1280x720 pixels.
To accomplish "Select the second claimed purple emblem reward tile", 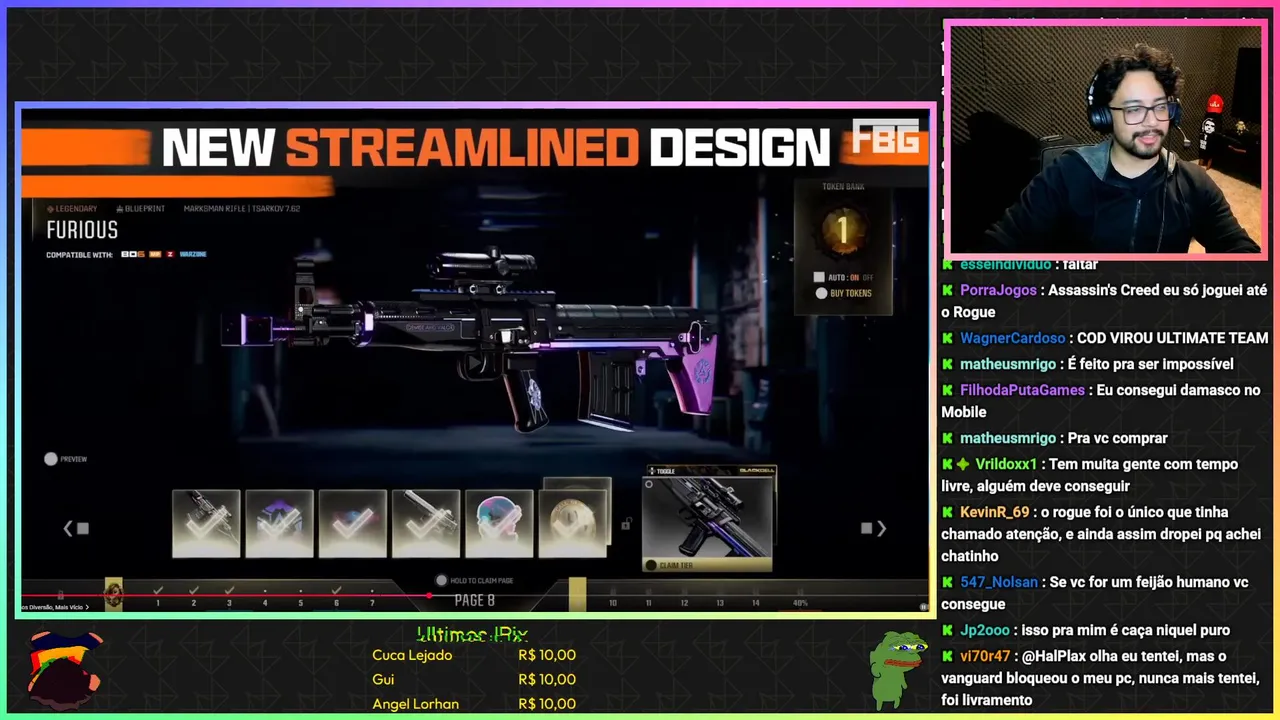I will (x=279, y=523).
